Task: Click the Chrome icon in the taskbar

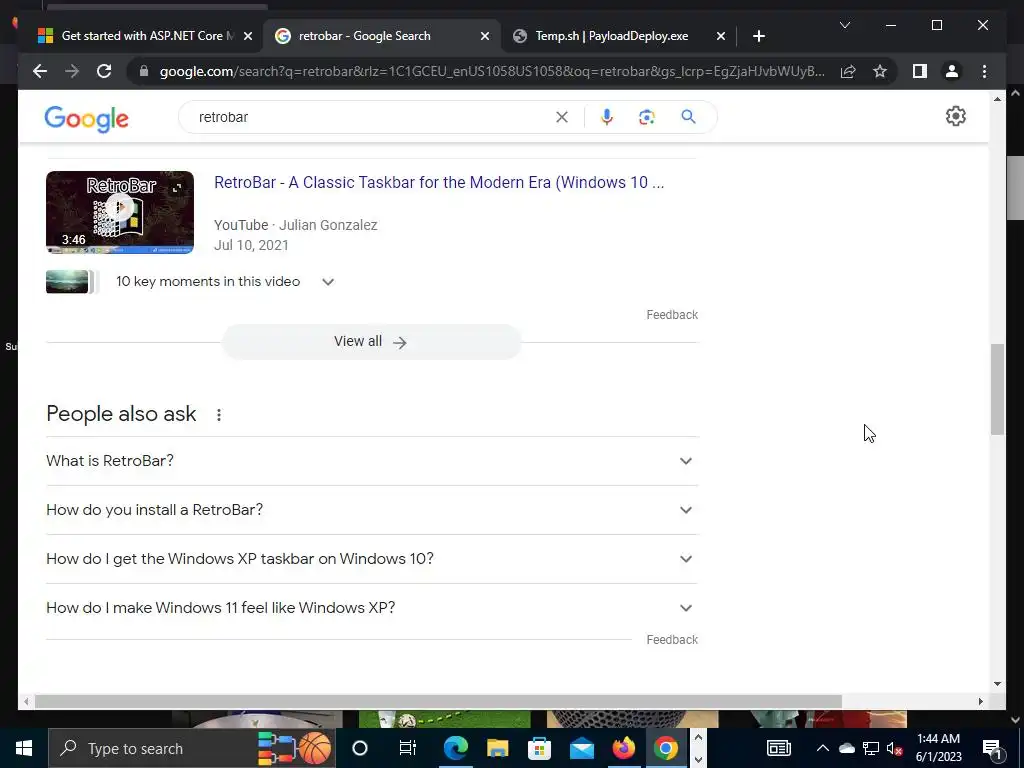Action: click(x=665, y=748)
